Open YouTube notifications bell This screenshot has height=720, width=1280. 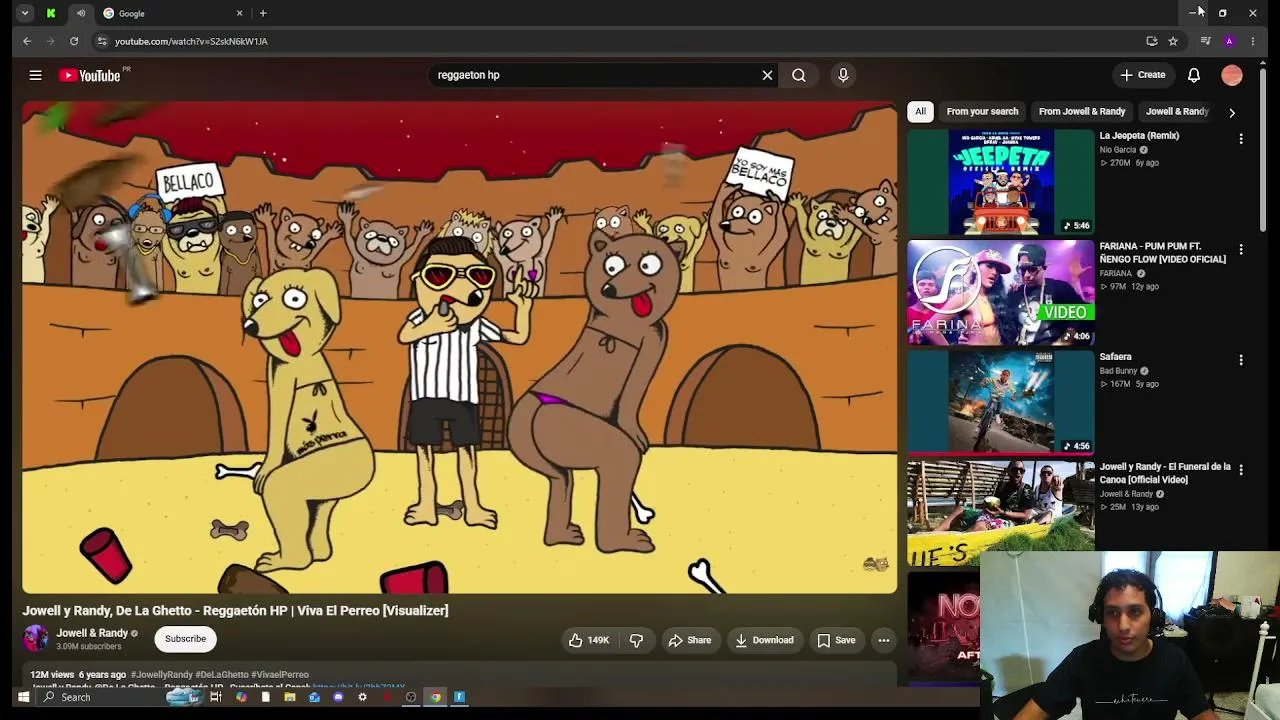[x=1194, y=75]
